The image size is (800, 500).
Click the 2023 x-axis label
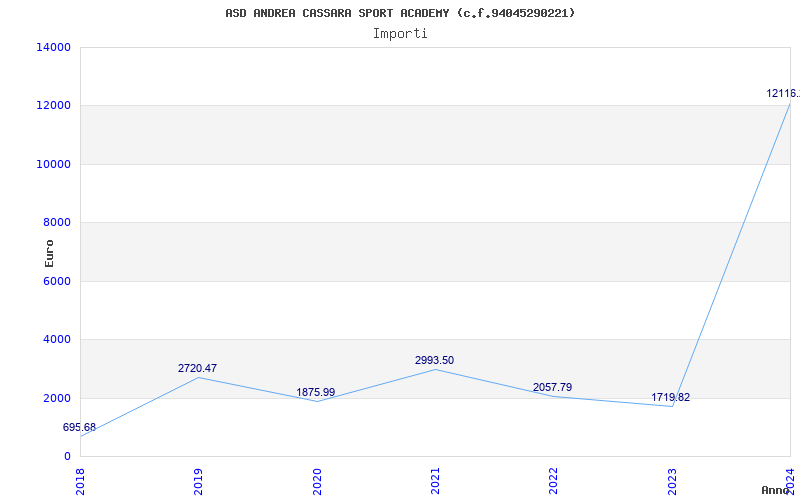point(672,481)
